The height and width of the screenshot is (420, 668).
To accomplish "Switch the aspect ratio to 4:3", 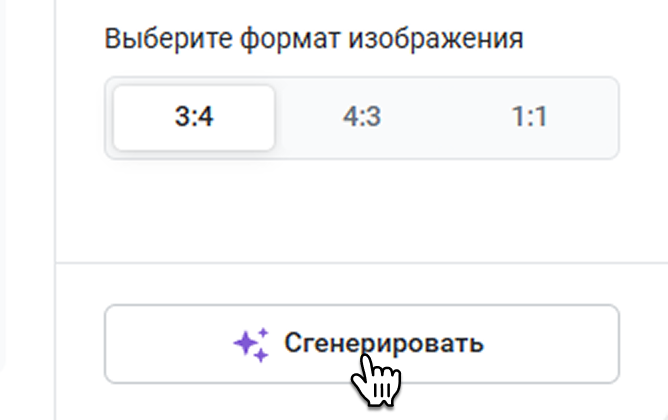I will tap(362, 118).
